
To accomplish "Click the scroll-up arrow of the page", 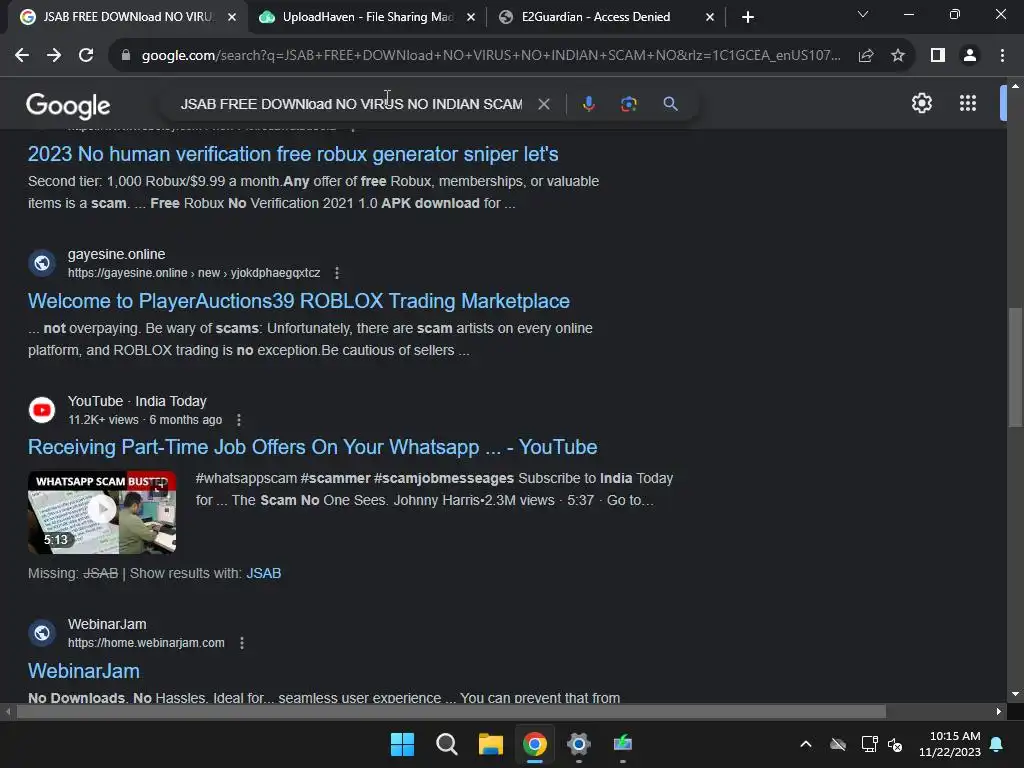I will coord(1015,86).
